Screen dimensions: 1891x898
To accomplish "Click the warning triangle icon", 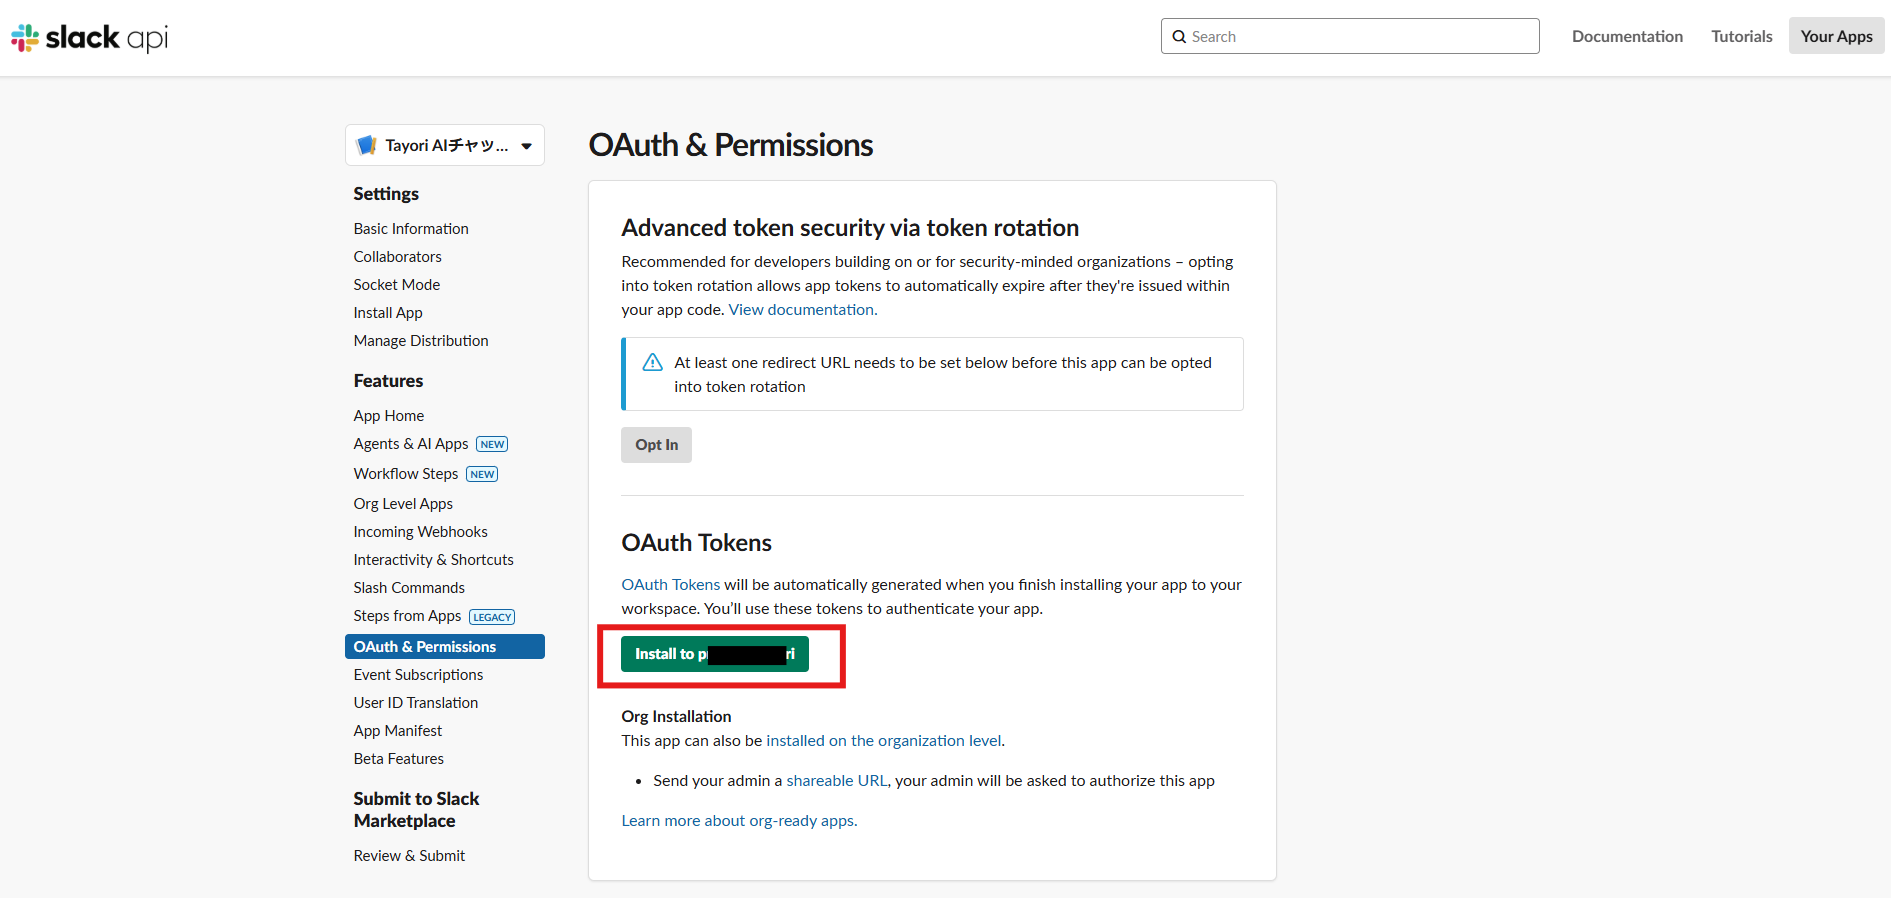I will pos(652,363).
